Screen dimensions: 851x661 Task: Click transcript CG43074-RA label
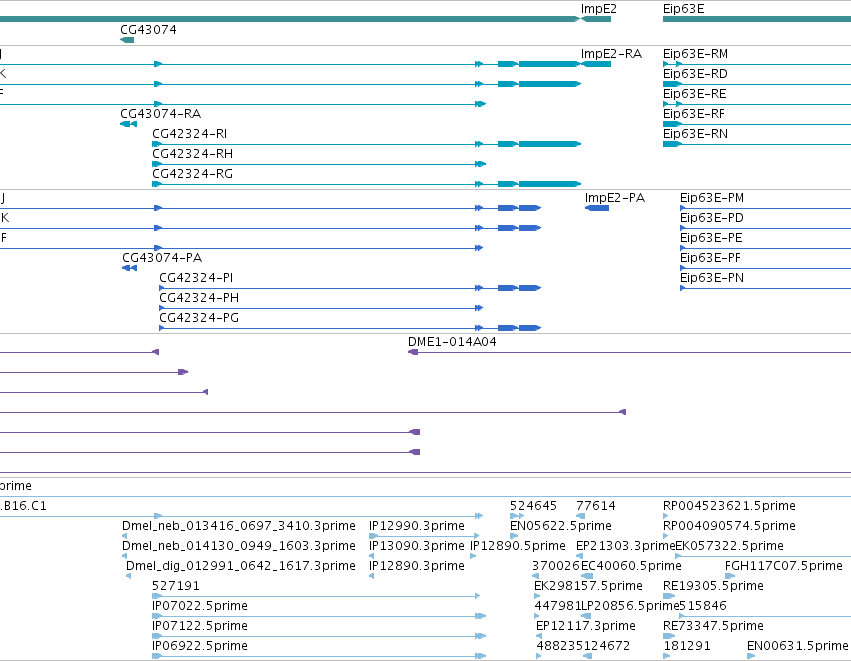pos(161,114)
